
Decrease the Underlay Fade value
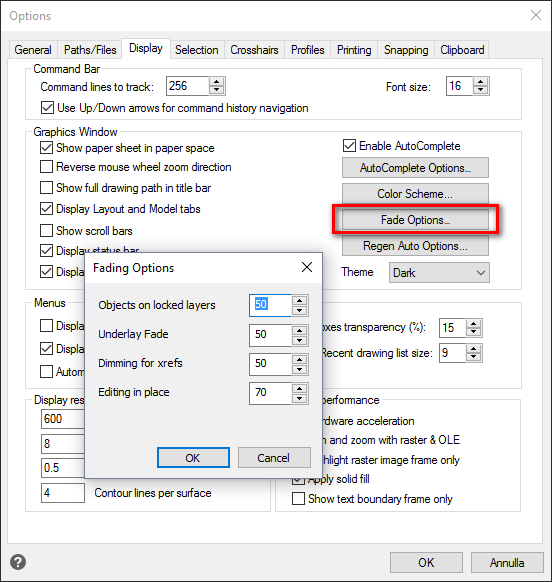tap(299, 340)
